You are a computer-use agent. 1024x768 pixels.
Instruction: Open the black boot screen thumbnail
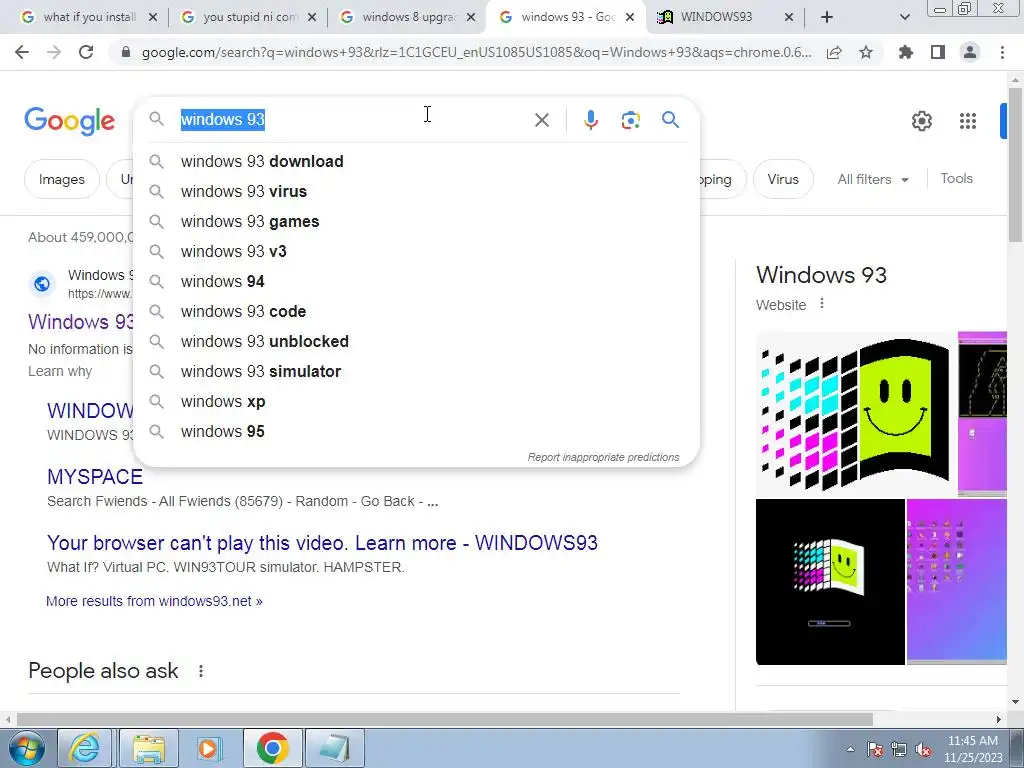pos(830,582)
